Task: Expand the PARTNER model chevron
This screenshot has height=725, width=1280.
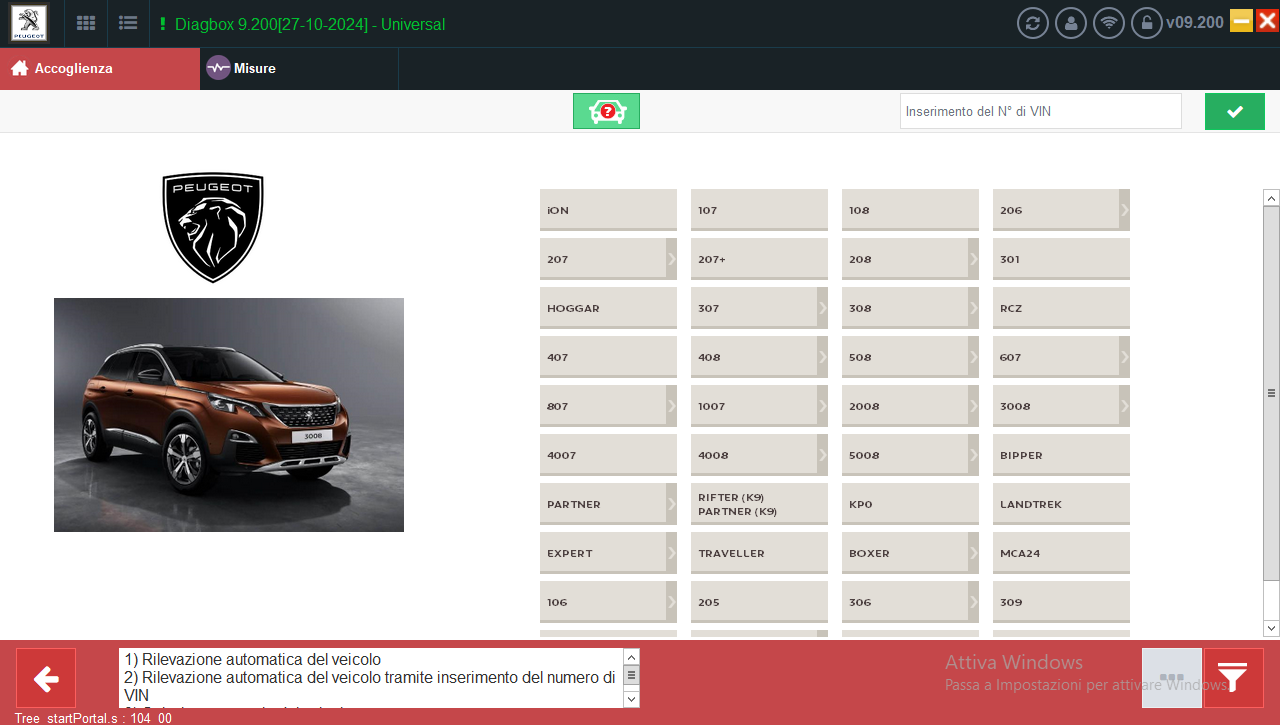Action: click(671, 504)
